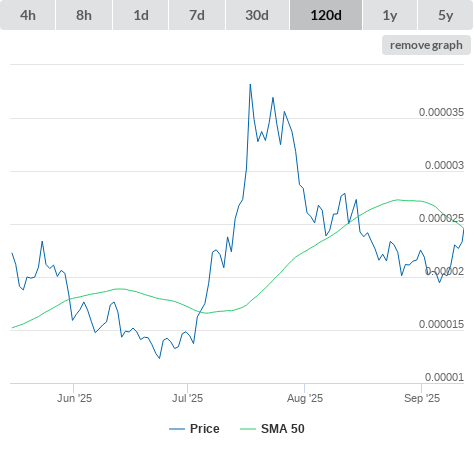Click the 0.00001 y-axis label

444,377
